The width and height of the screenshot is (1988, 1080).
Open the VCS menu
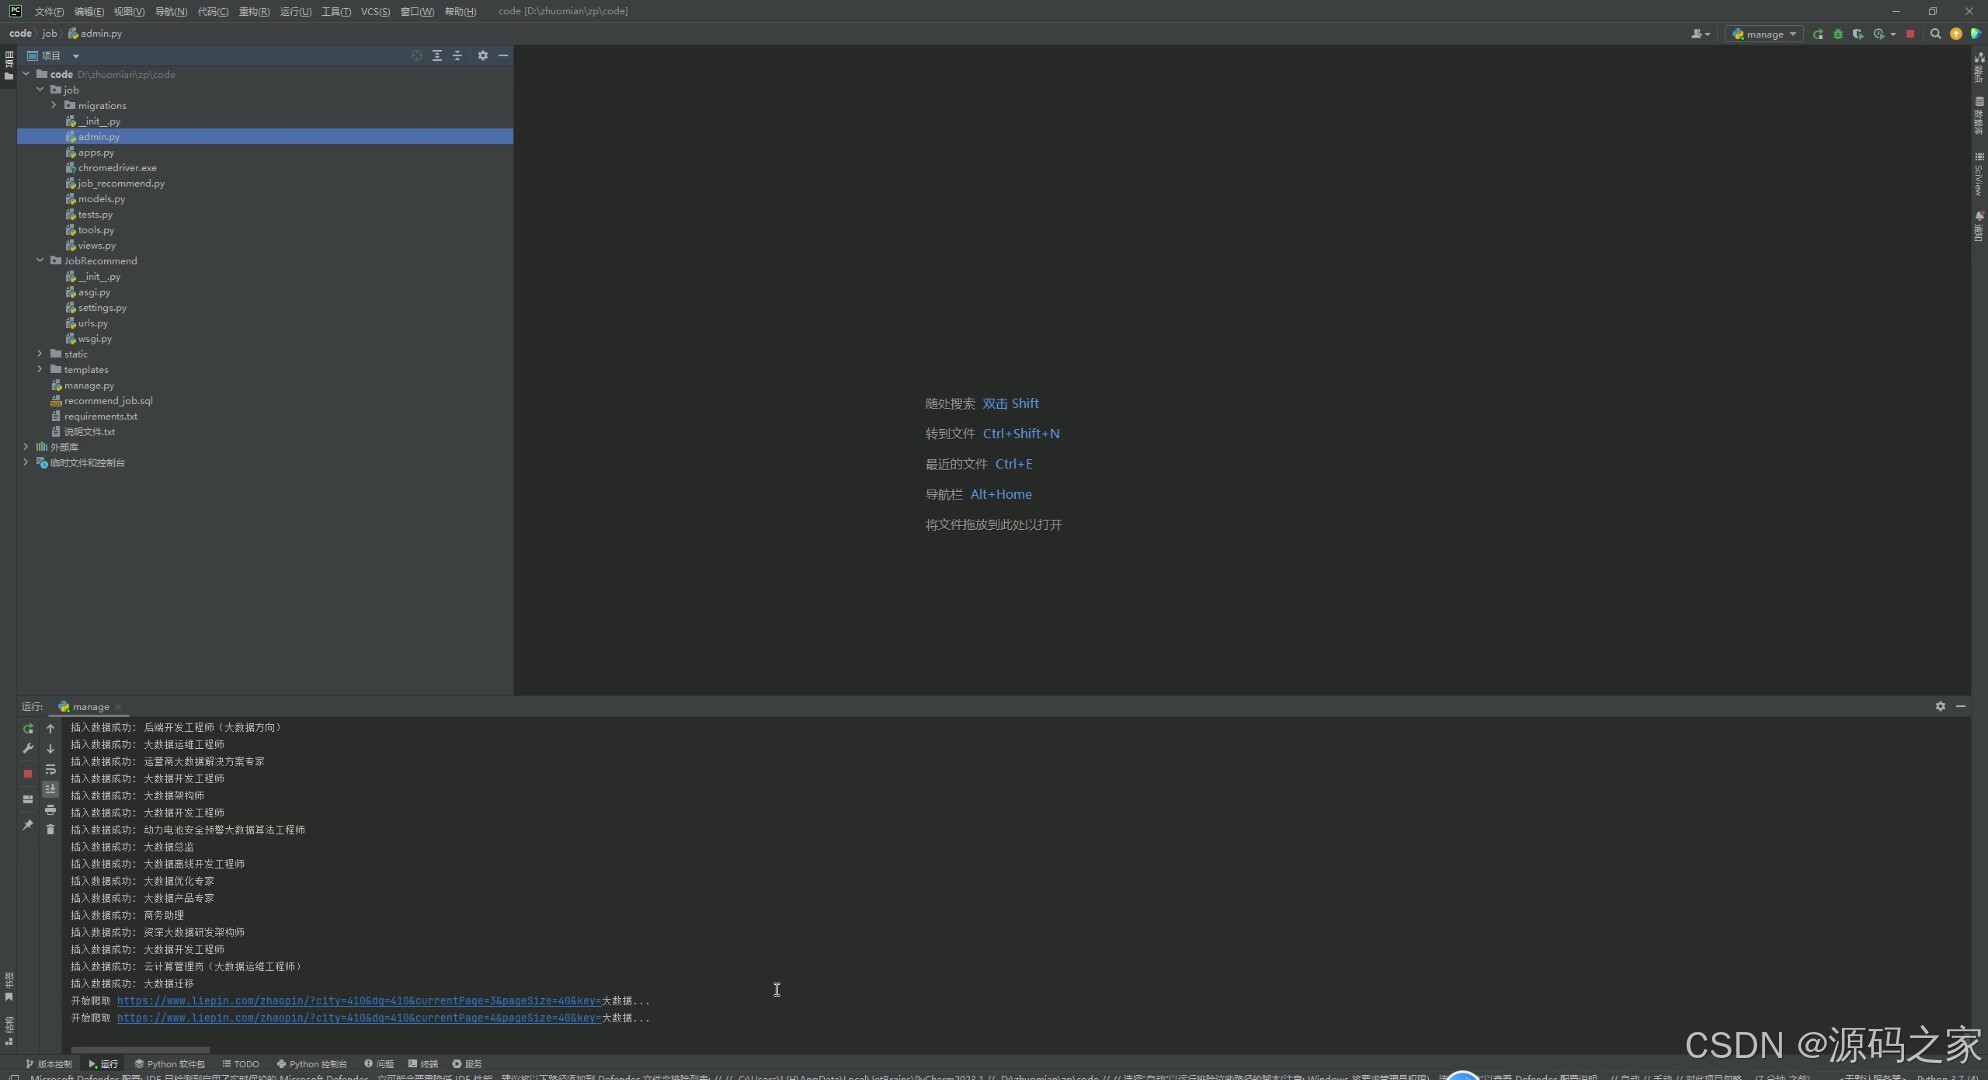pos(375,11)
